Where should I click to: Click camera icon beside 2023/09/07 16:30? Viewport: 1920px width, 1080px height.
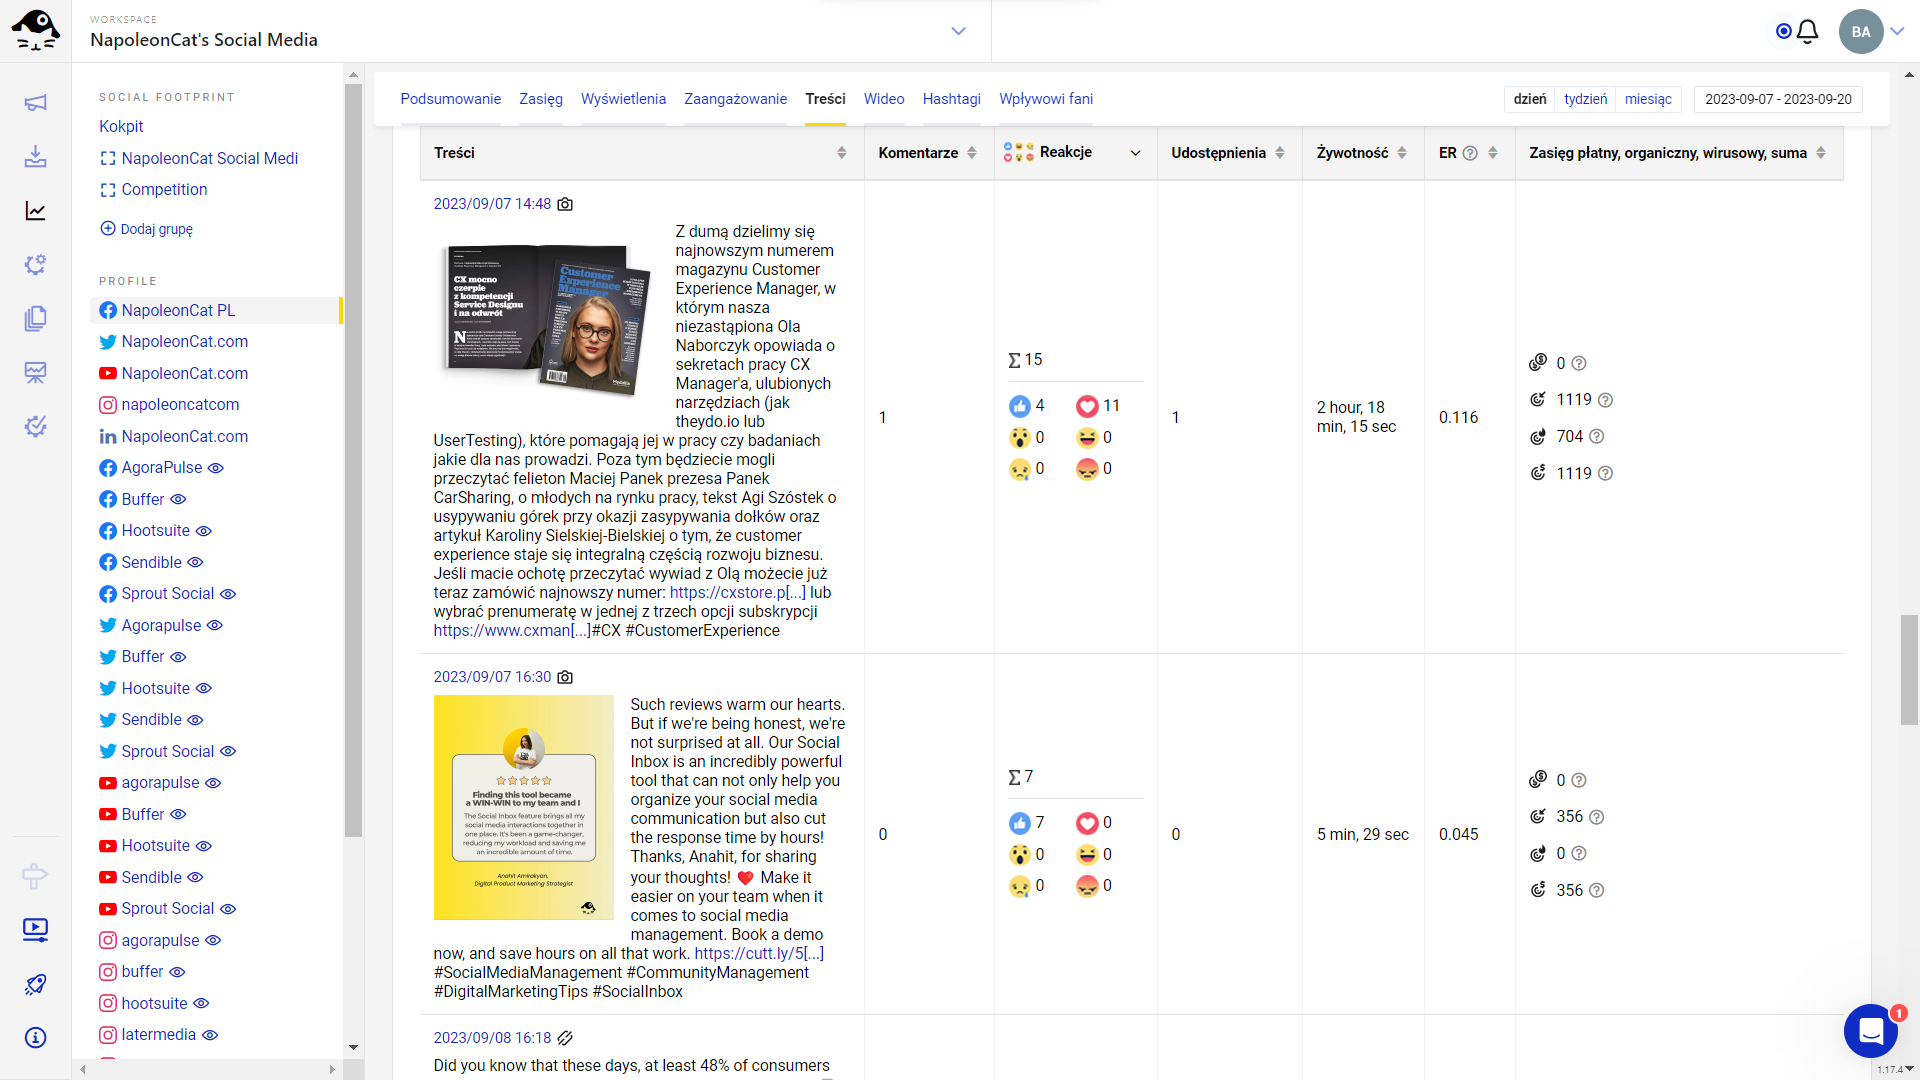[565, 677]
